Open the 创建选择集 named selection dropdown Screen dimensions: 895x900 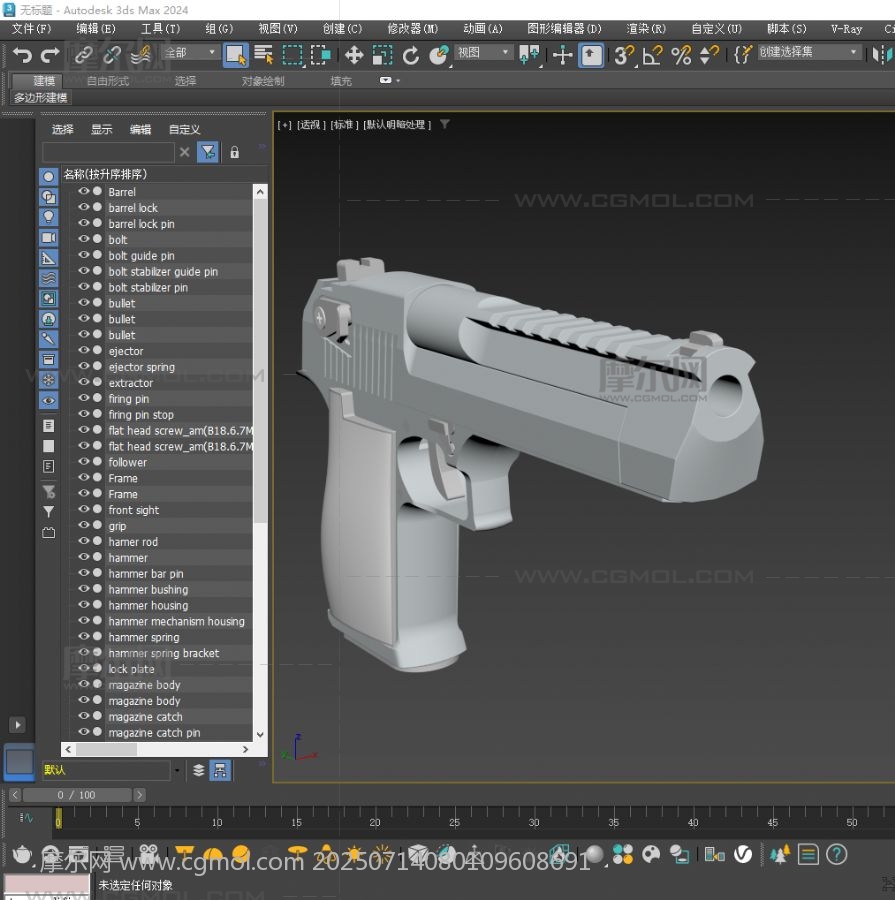(809, 52)
